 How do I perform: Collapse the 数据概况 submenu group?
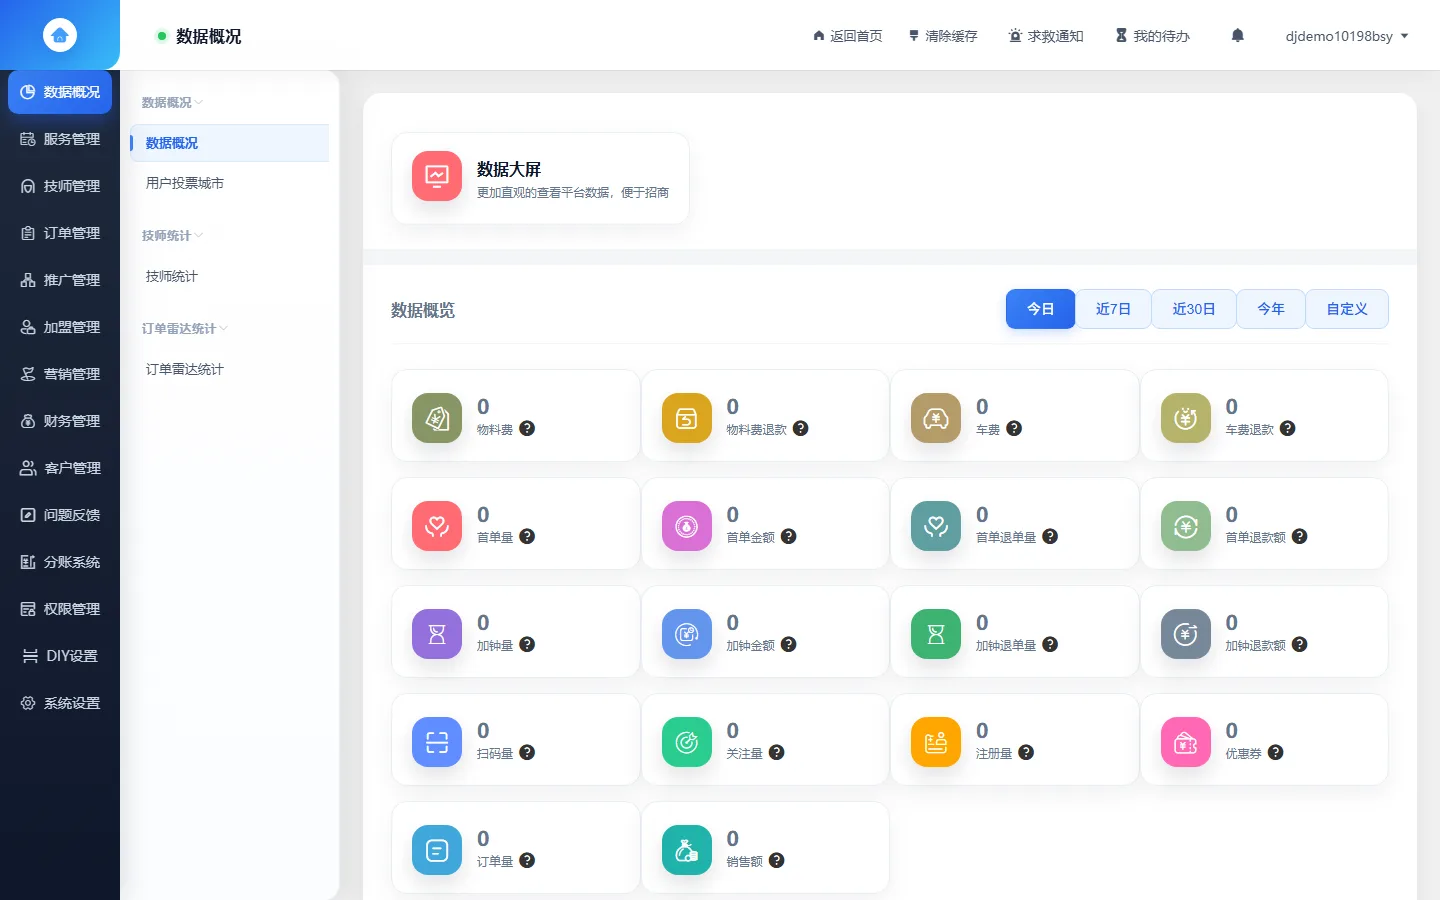click(x=172, y=103)
